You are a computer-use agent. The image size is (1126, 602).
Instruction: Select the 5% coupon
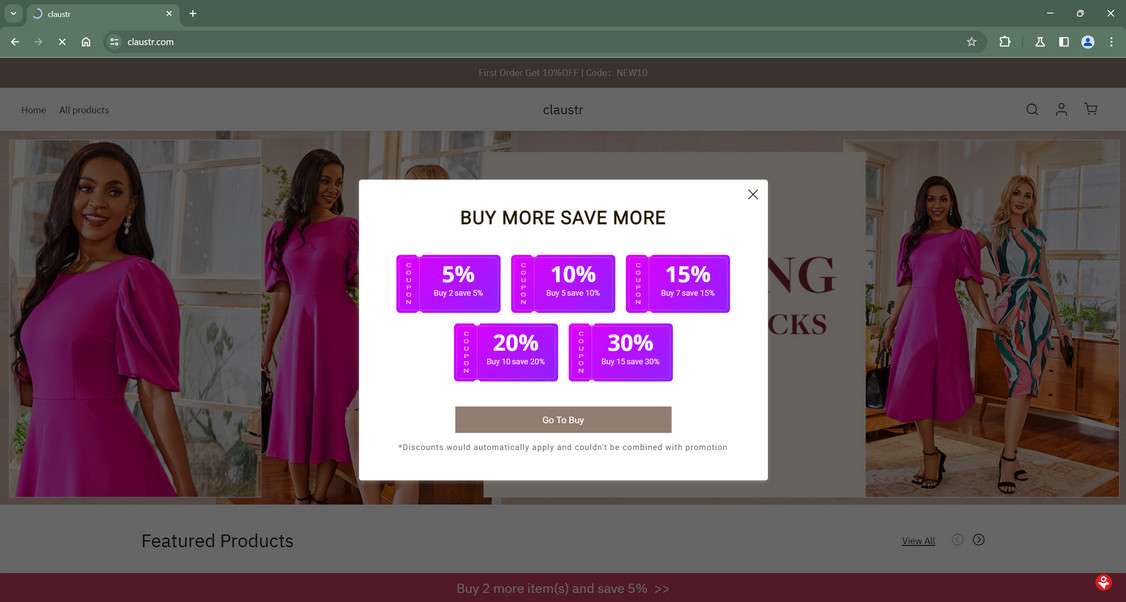point(448,284)
